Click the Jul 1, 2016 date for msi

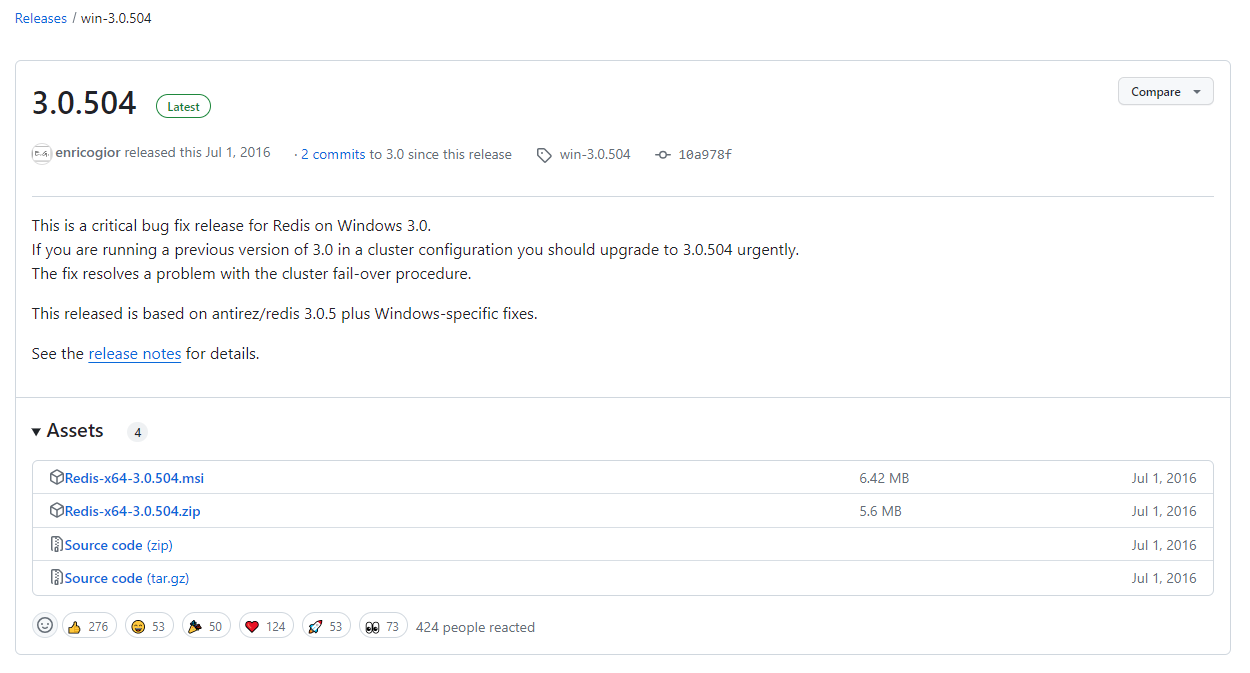coord(1164,478)
